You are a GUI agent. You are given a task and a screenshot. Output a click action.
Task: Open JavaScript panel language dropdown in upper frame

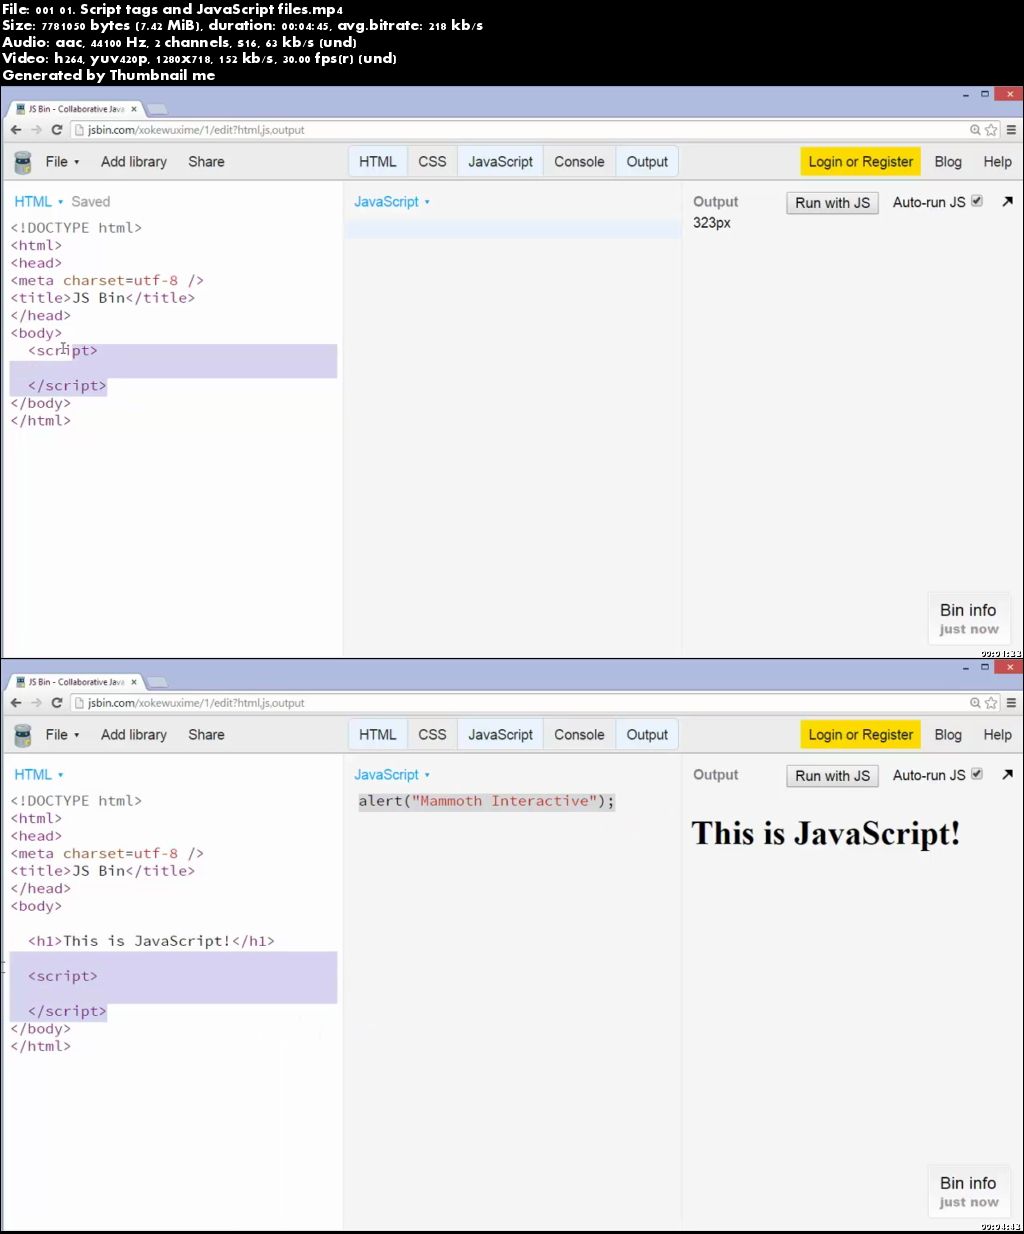pyautogui.click(x=392, y=202)
